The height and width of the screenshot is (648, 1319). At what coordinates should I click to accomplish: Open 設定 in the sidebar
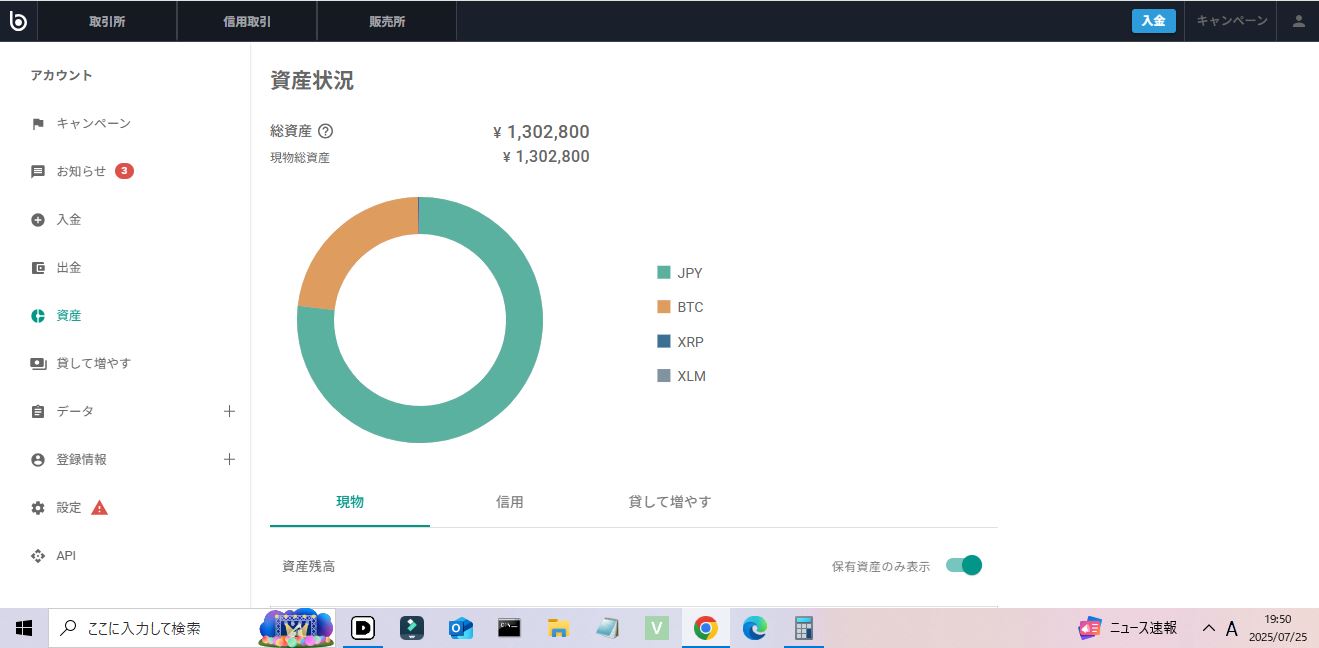[69, 508]
